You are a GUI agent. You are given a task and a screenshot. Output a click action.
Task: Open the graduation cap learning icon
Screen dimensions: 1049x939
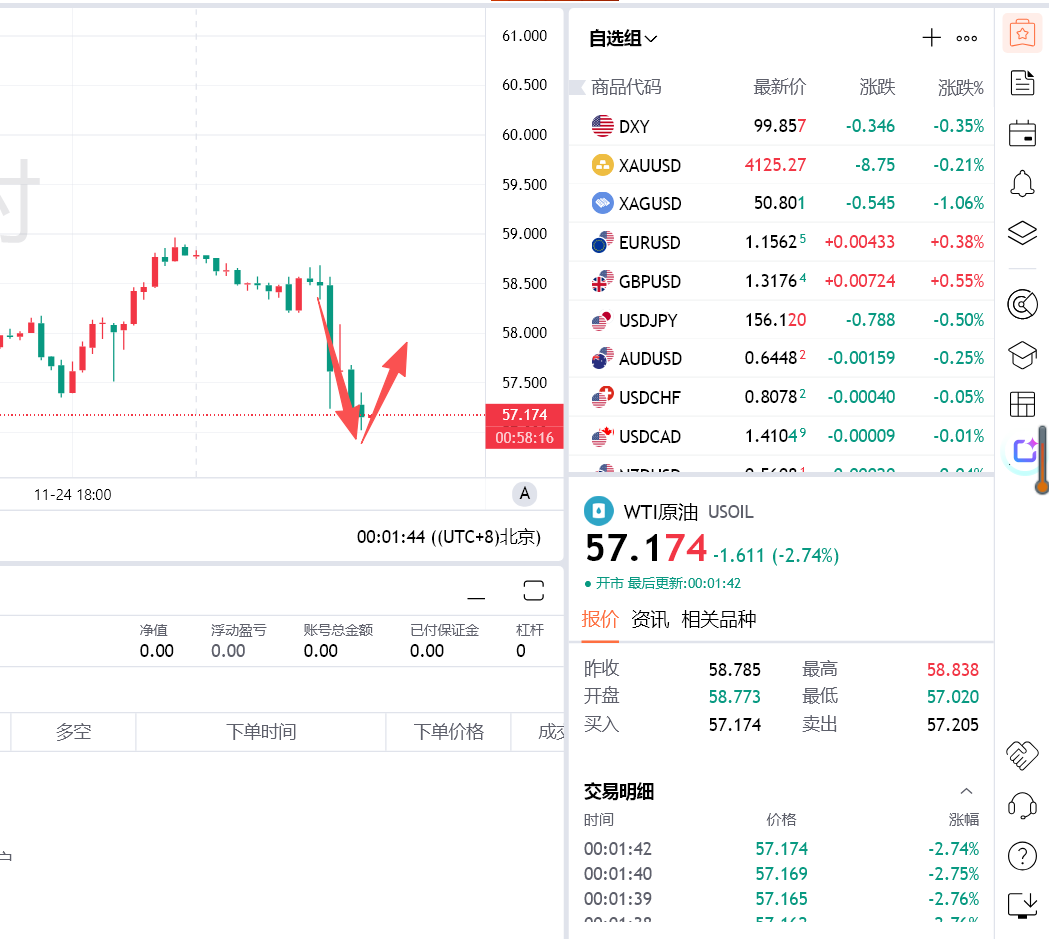tap(1022, 355)
